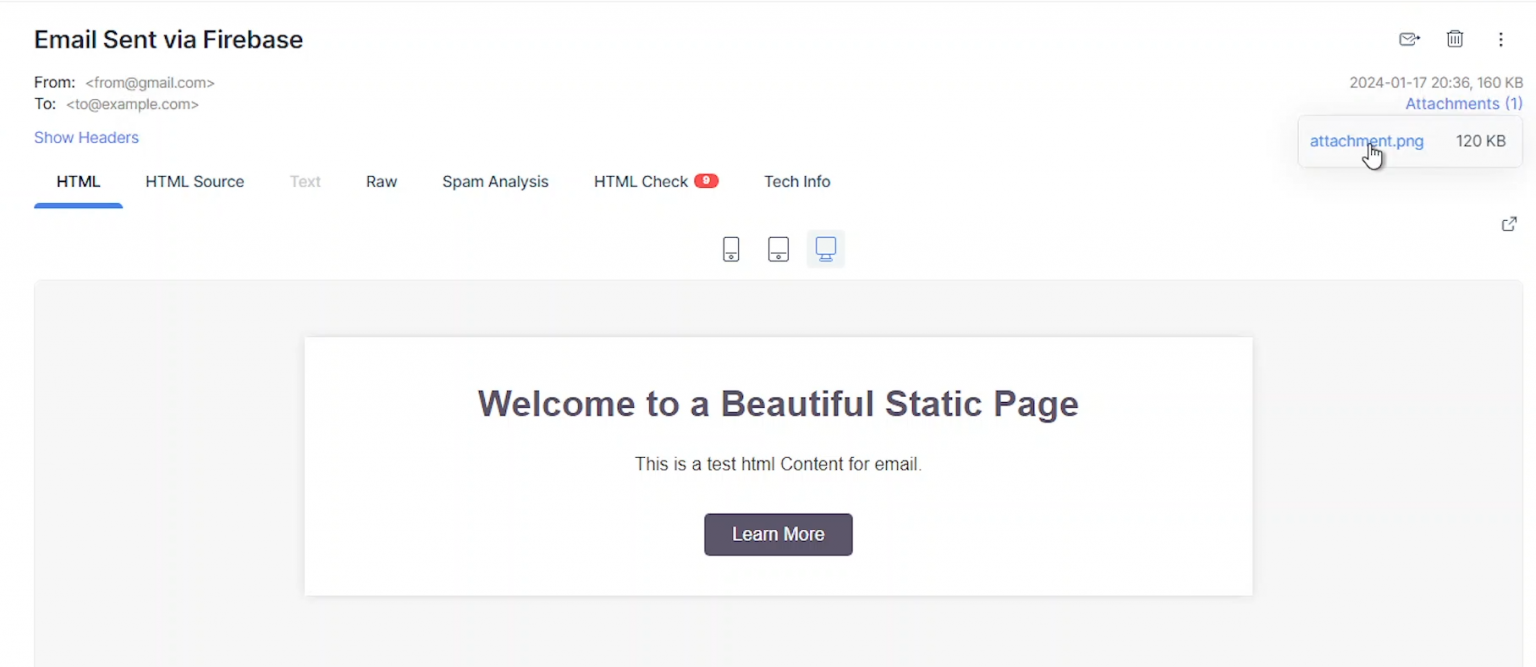Delete the email via the trash icon
Screen dimensions: 1536x667
pyautogui.click(x=1455, y=39)
